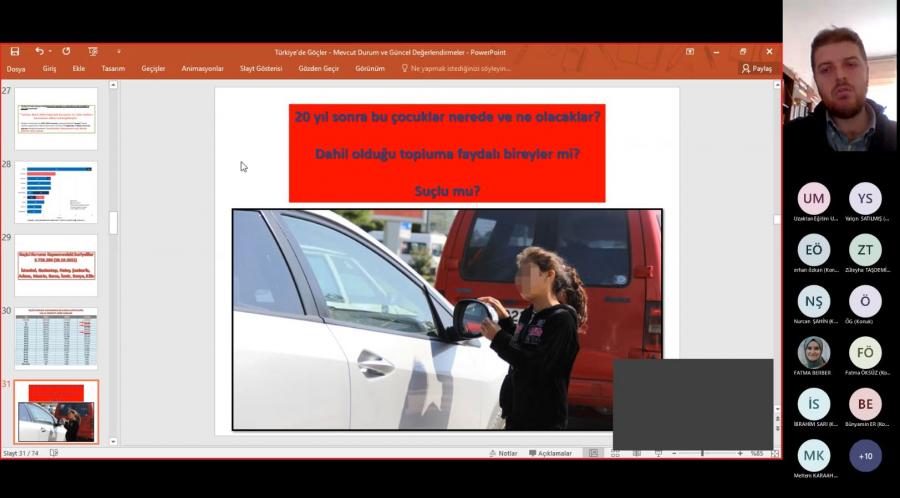The image size is (900, 498).
Task: Select slide 28 thumbnail with bar chart
Action: pyautogui.click(x=56, y=191)
